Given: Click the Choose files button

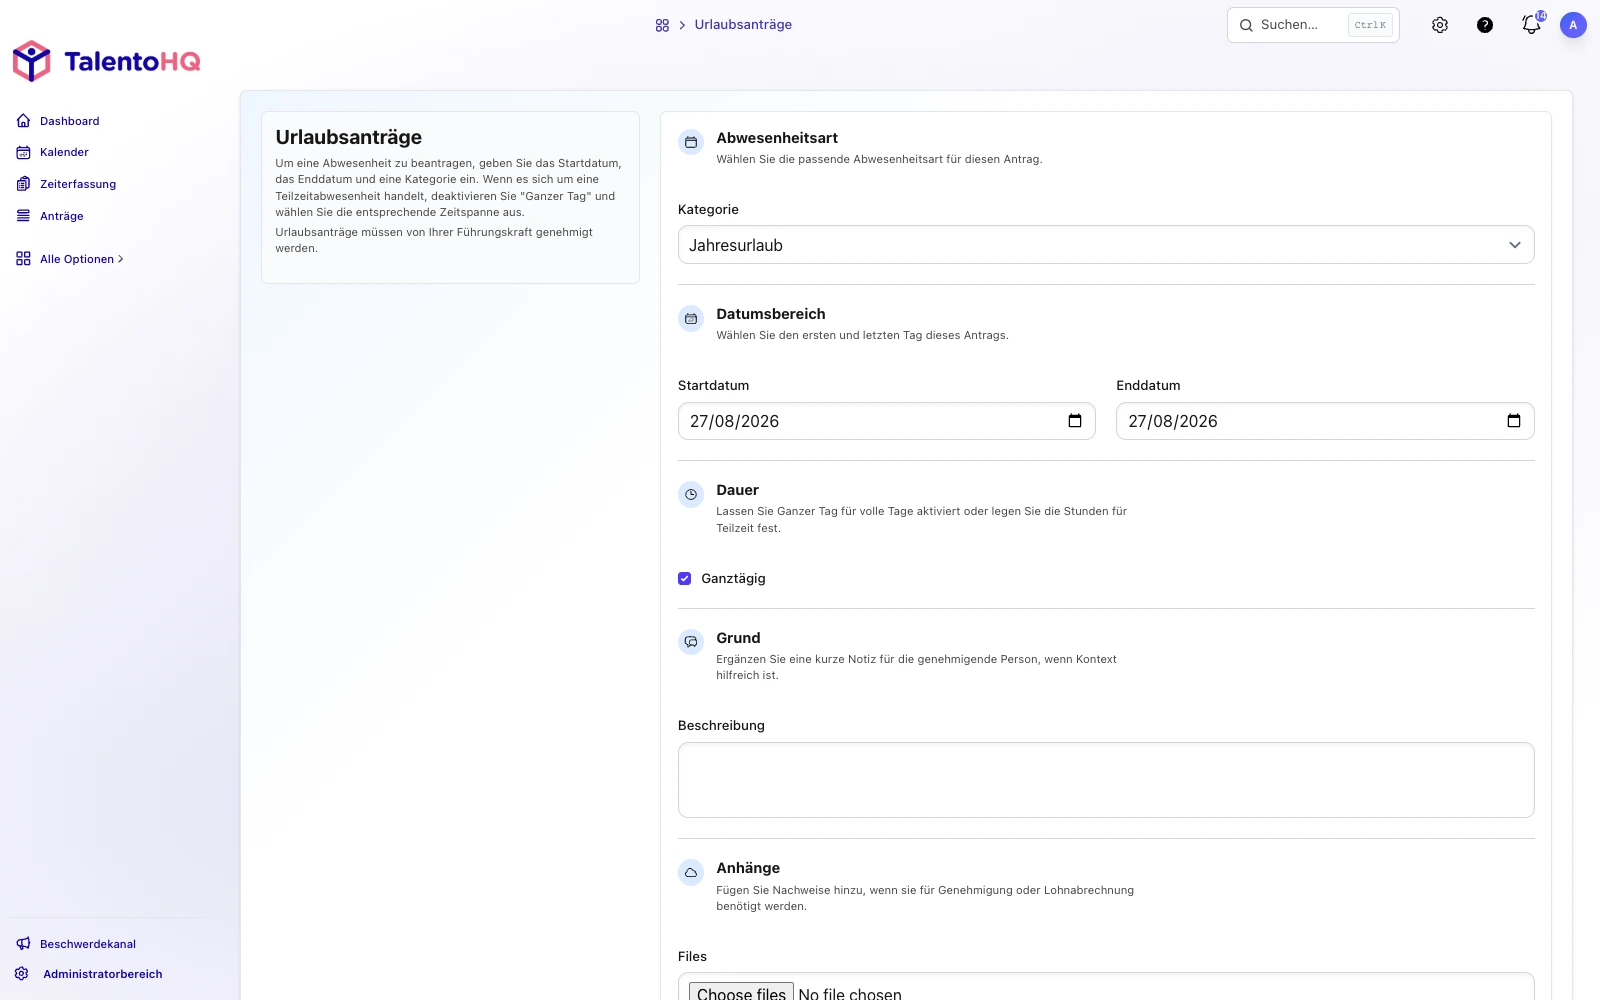Looking at the screenshot, I should tap(741, 993).
